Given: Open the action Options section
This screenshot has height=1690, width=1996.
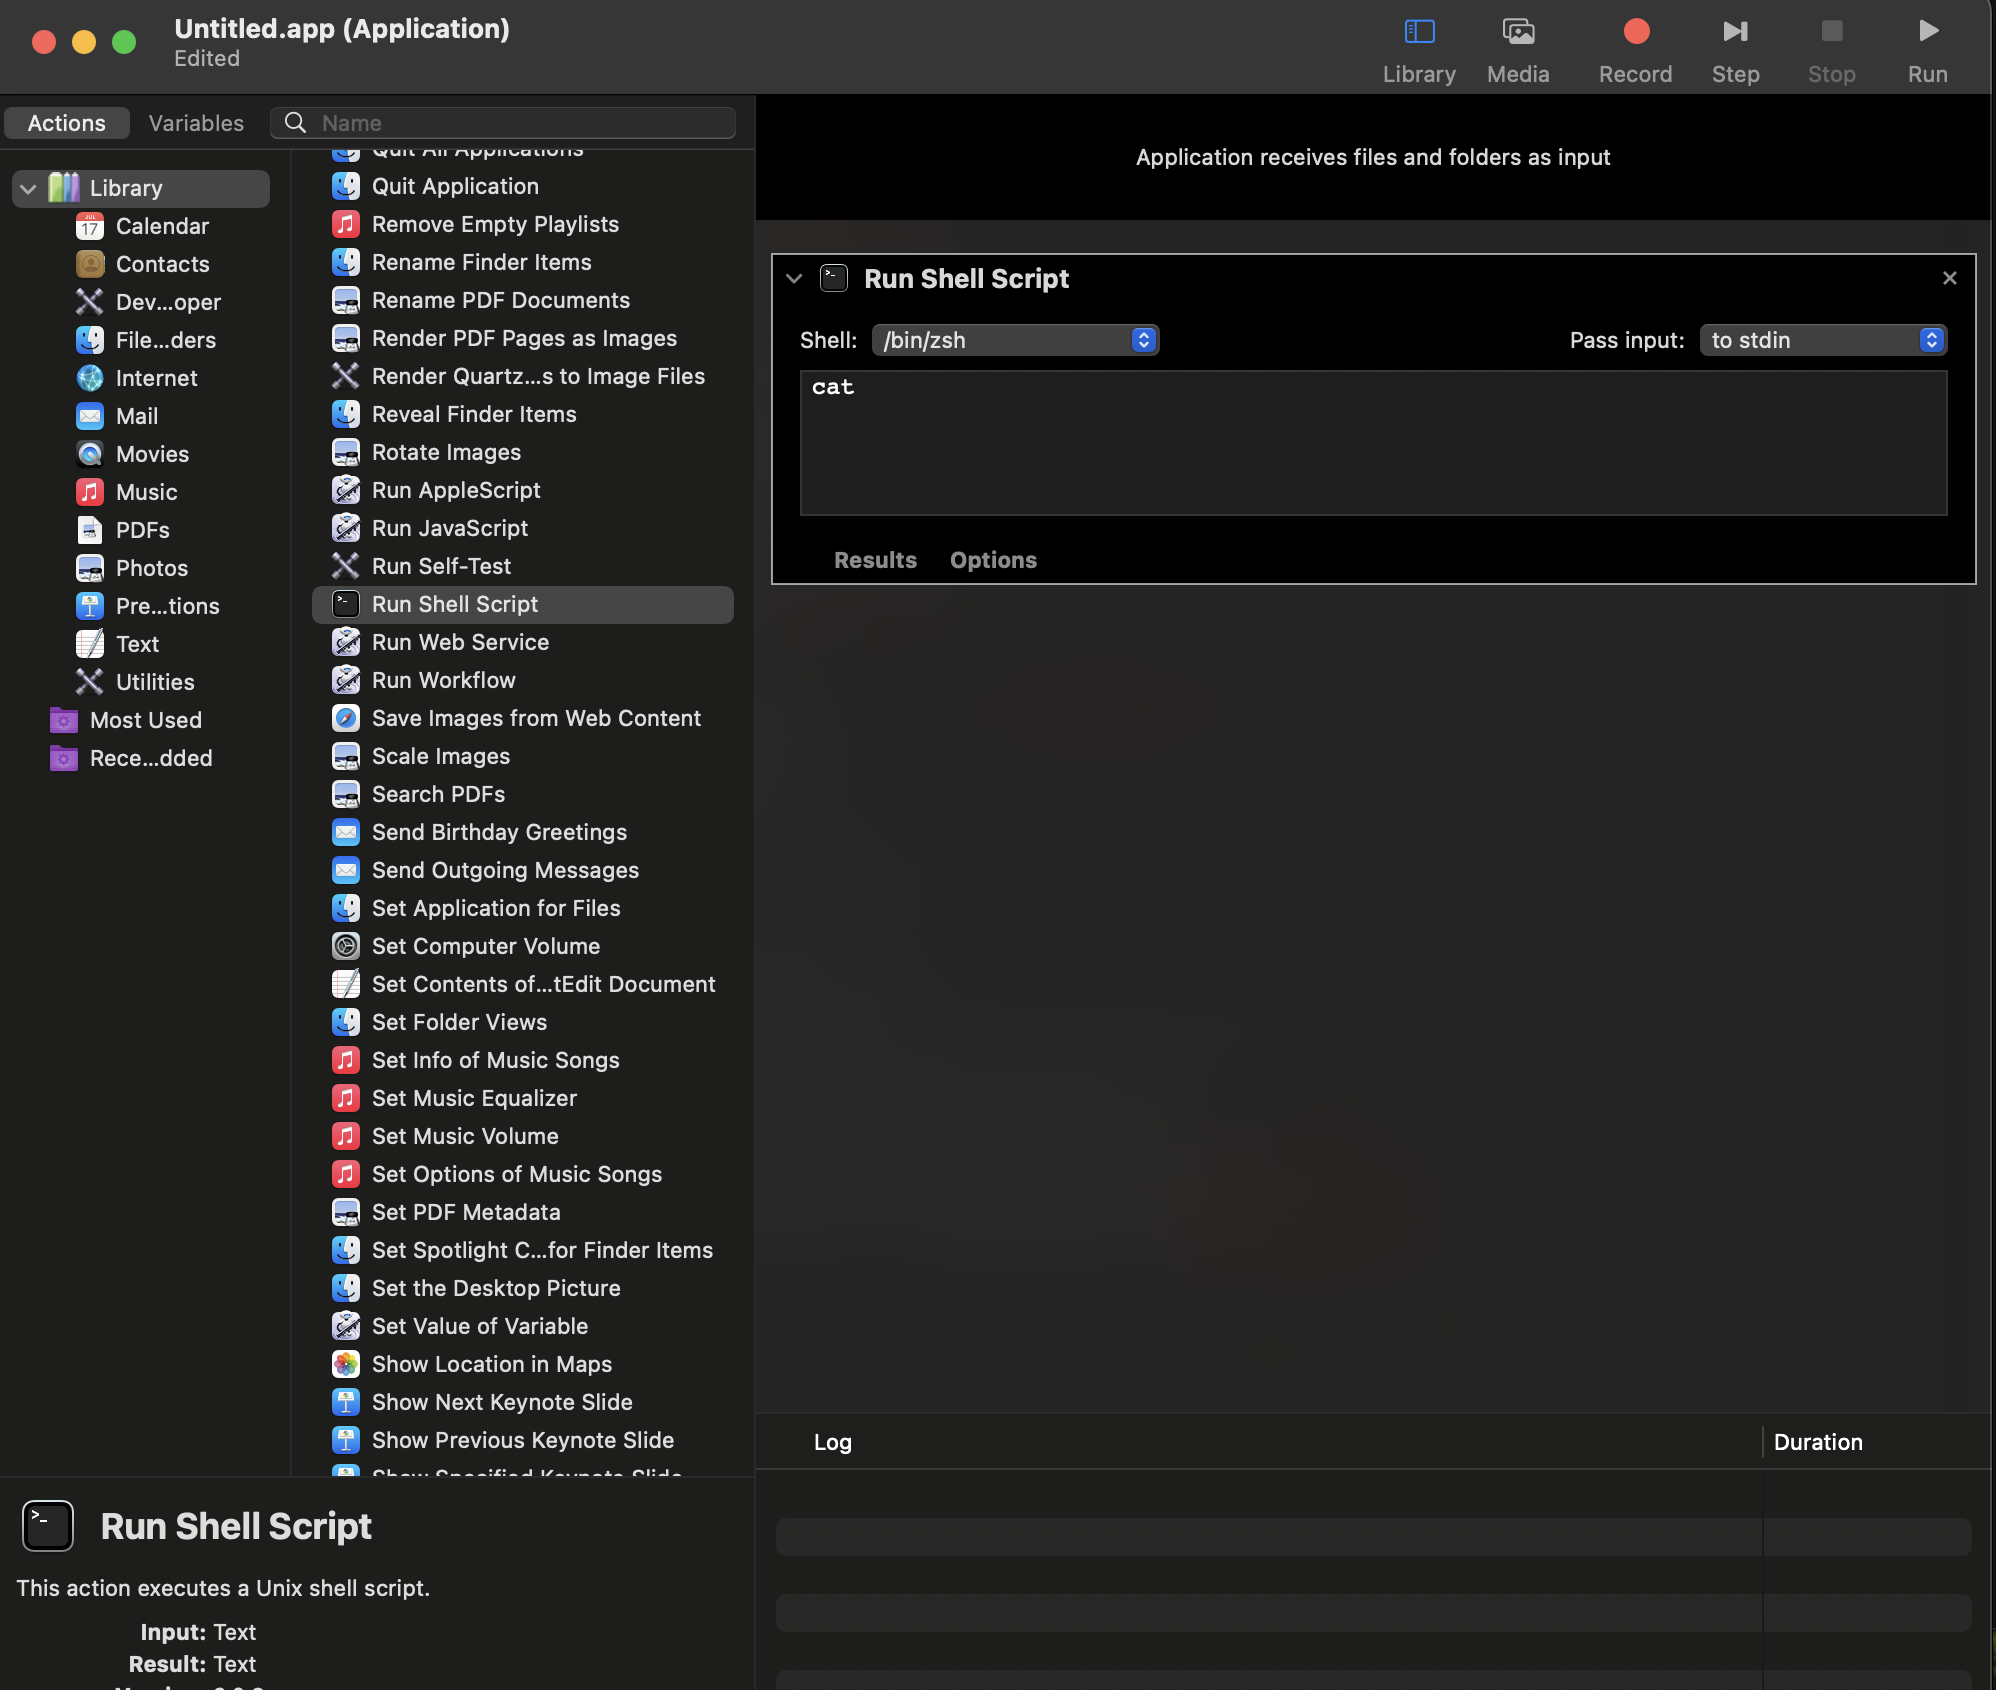Looking at the screenshot, I should point(992,560).
